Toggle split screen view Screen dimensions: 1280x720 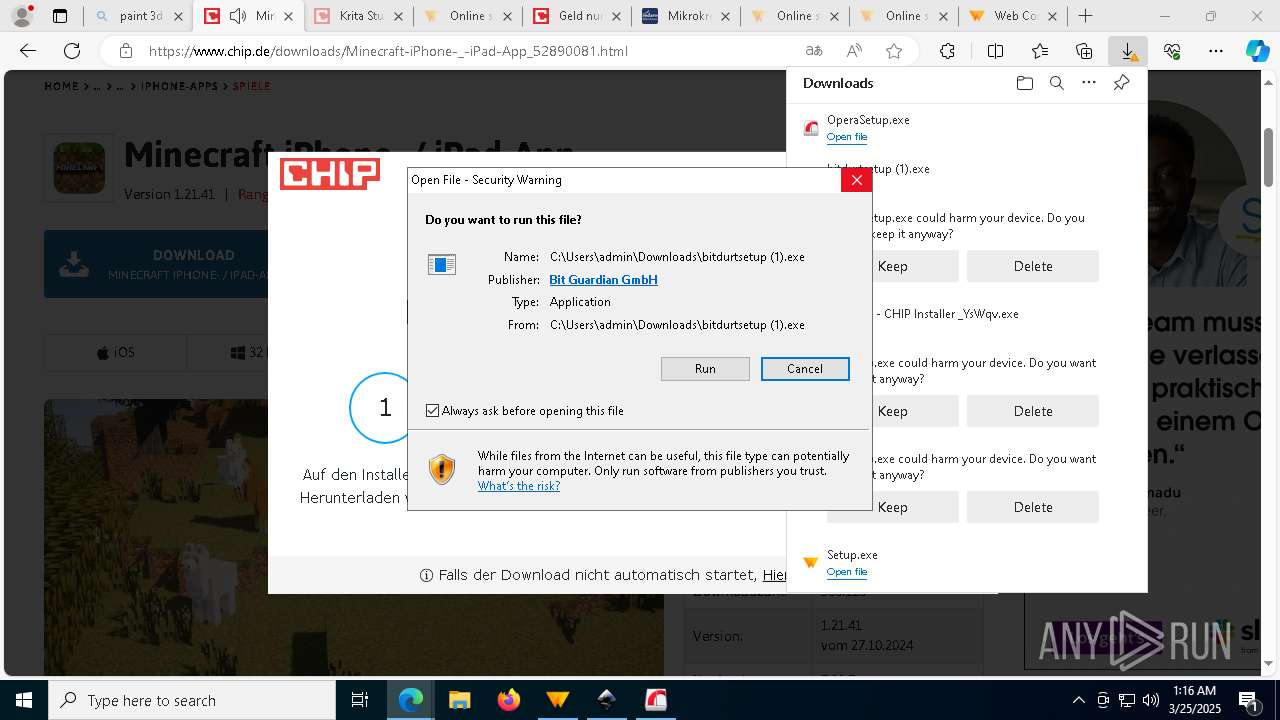click(995, 51)
